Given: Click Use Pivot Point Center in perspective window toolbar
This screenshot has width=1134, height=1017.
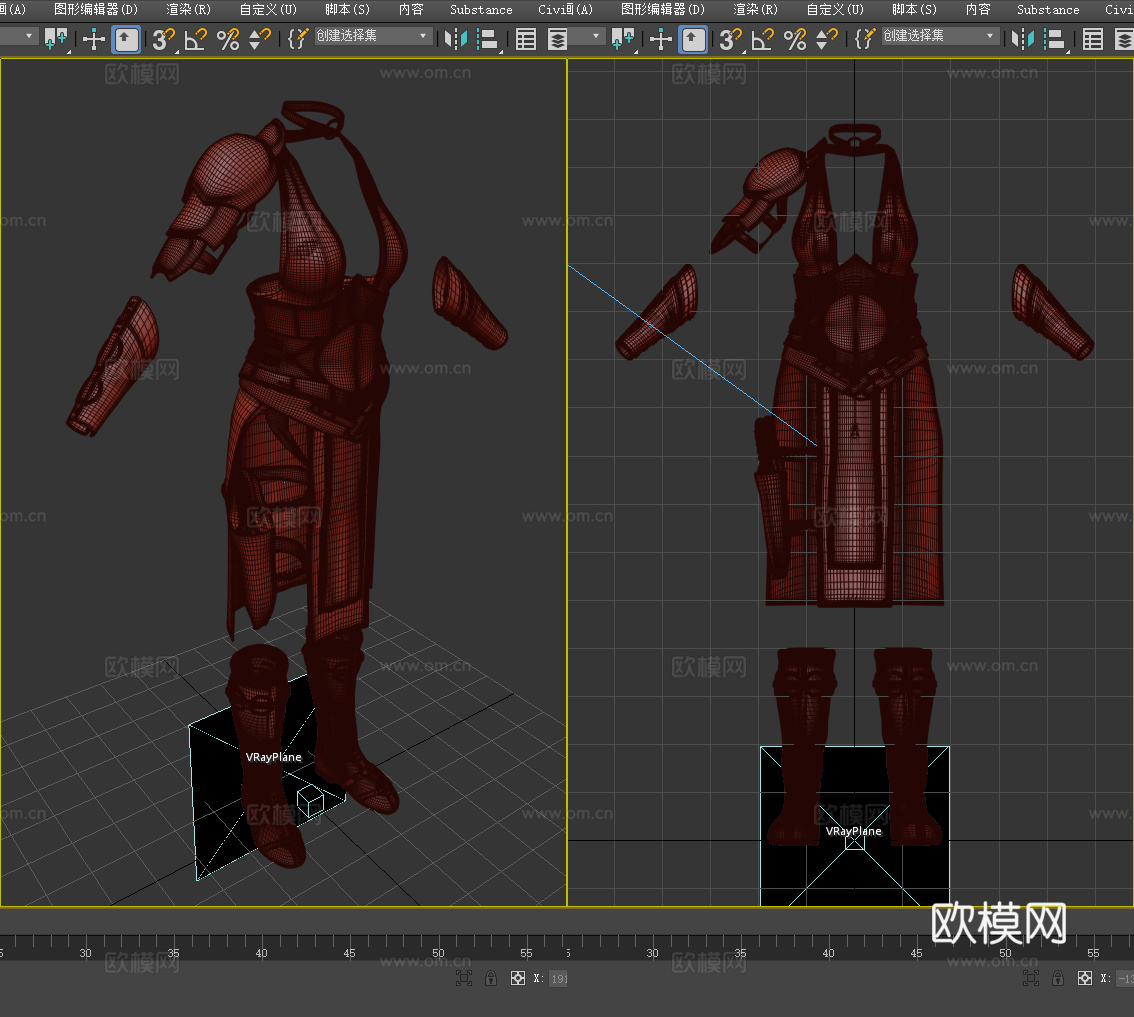Looking at the screenshot, I should click(x=56, y=38).
